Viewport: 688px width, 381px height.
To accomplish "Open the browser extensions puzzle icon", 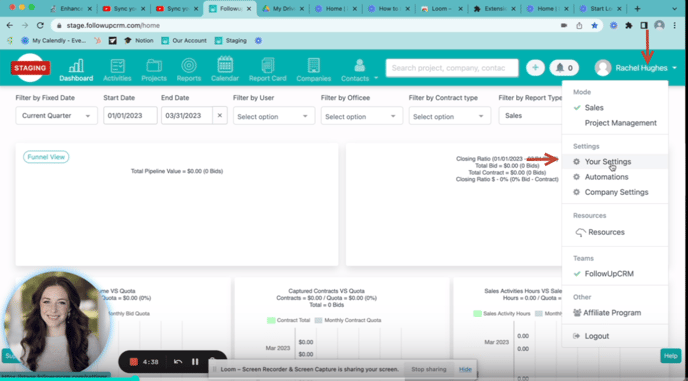I will pyautogui.click(x=629, y=25).
